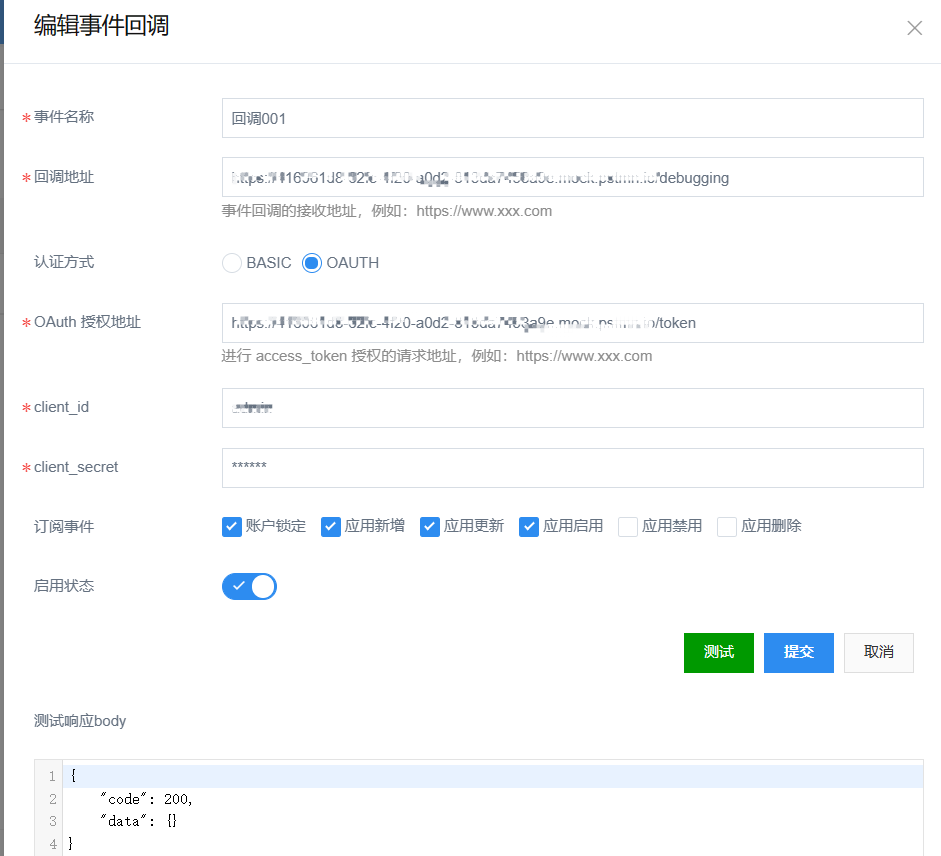The image size is (941, 856).
Task: Click the client_secret password field
Action: coord(572,467)
